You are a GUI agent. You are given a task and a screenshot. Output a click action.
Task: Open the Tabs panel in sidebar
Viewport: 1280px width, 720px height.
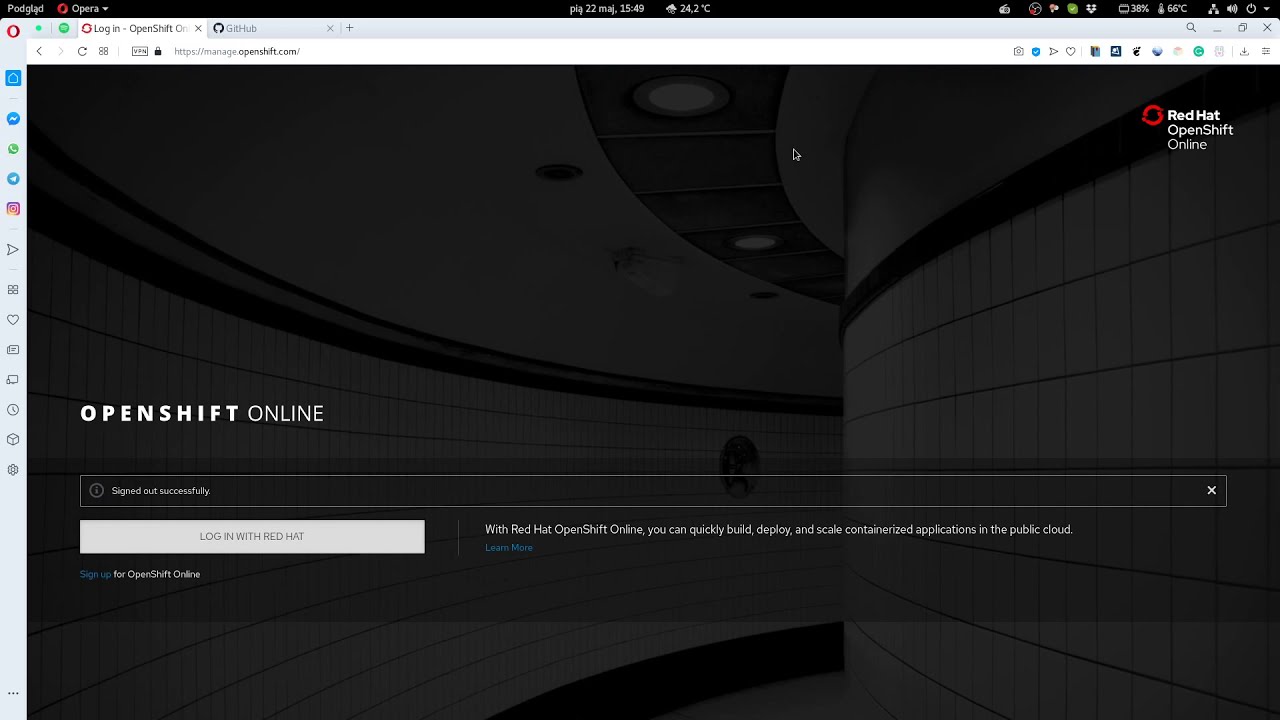click(13, 380)
